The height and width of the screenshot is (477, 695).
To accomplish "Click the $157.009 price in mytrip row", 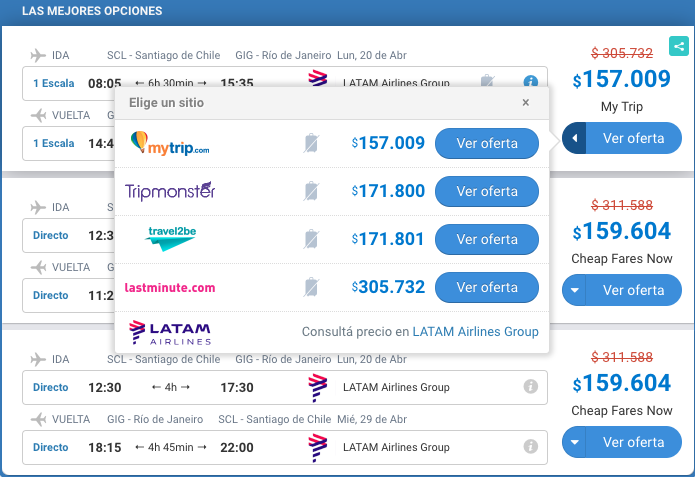I will pyautogui.click(x=388, y=143).
